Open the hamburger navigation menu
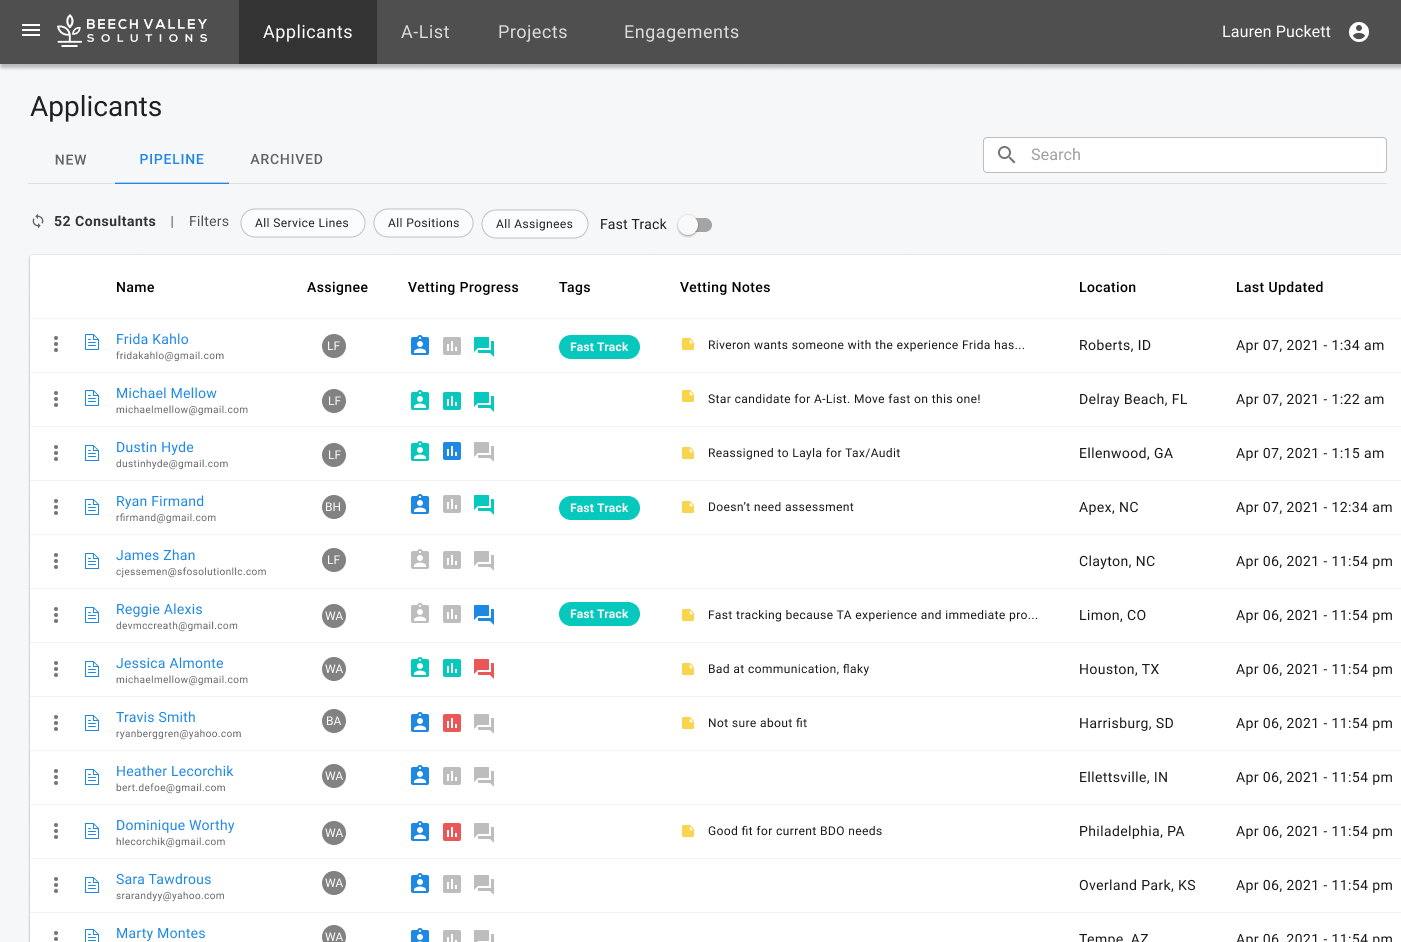Viewport: 1401px width, 942px height. [x=30, y=30]
